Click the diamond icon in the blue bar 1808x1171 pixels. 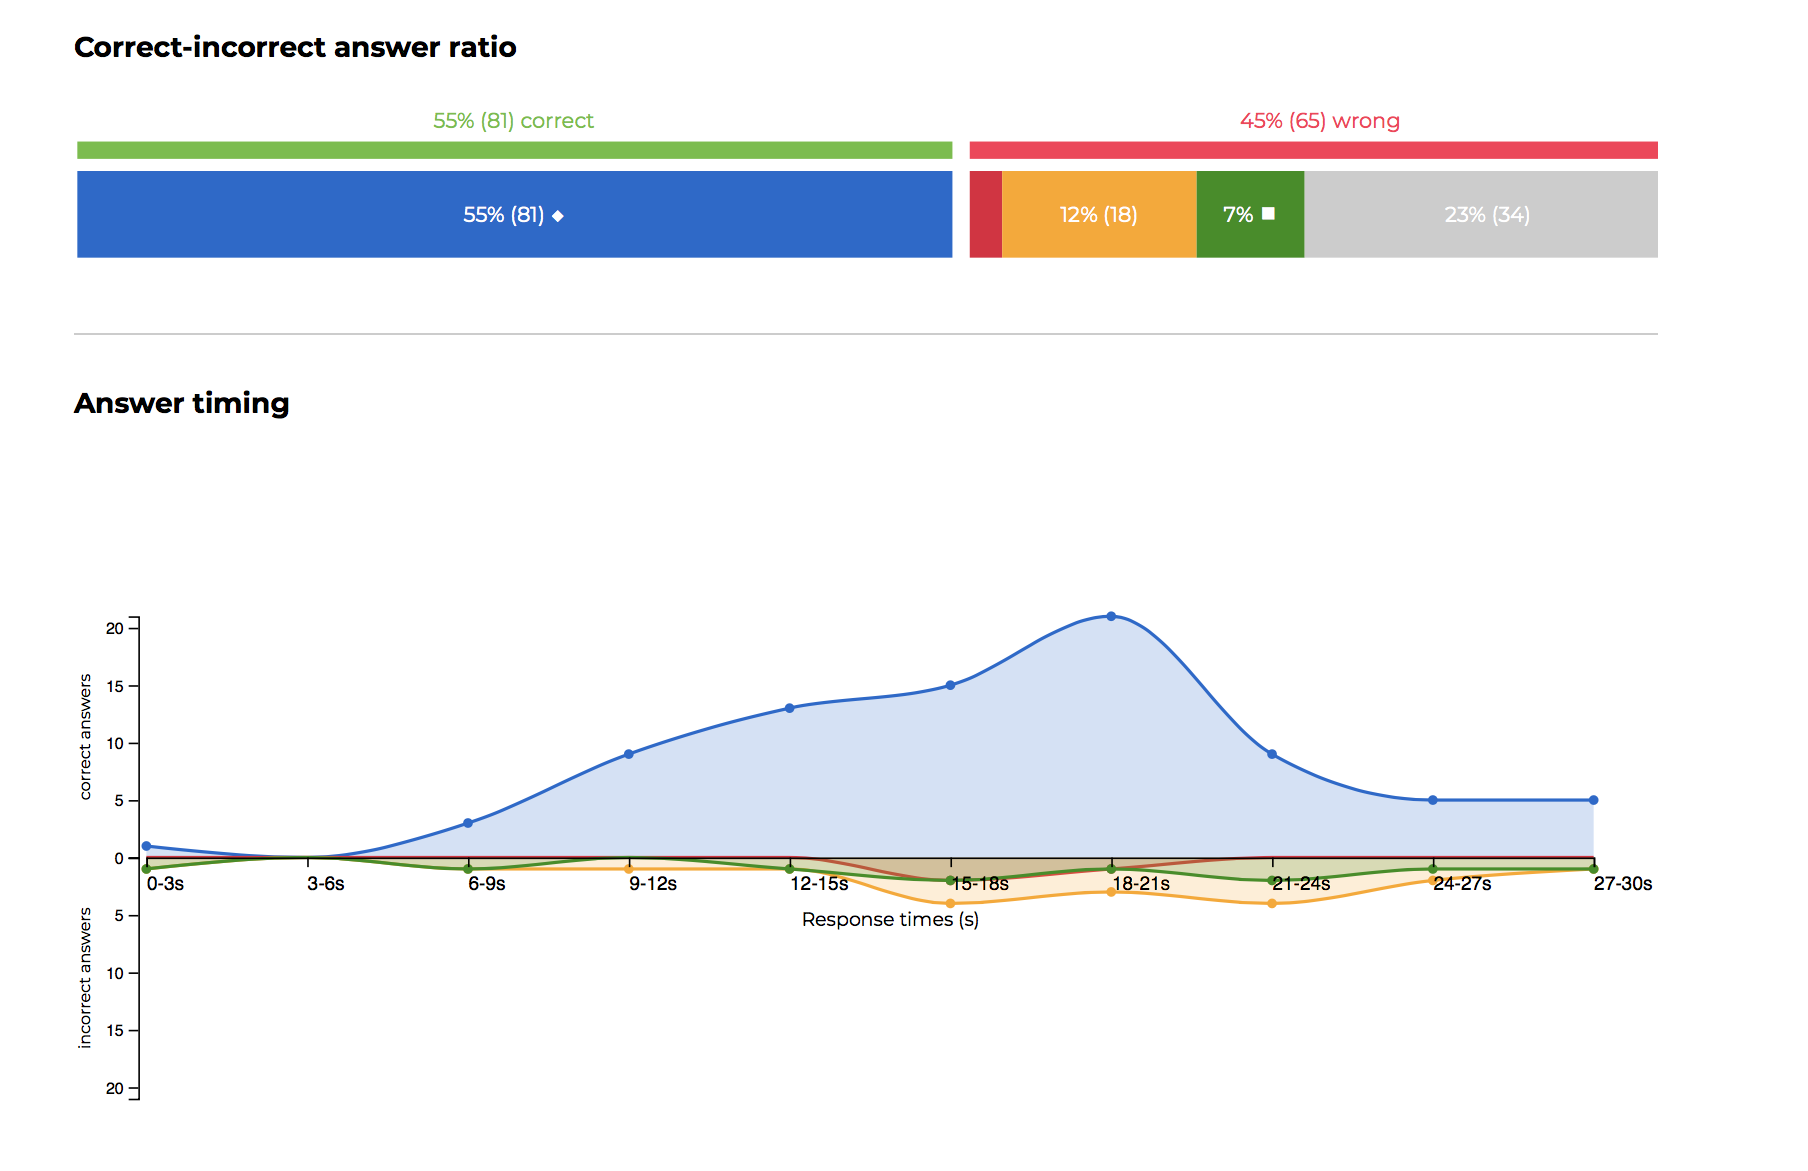pyautogui.click(x=558, y=216)
